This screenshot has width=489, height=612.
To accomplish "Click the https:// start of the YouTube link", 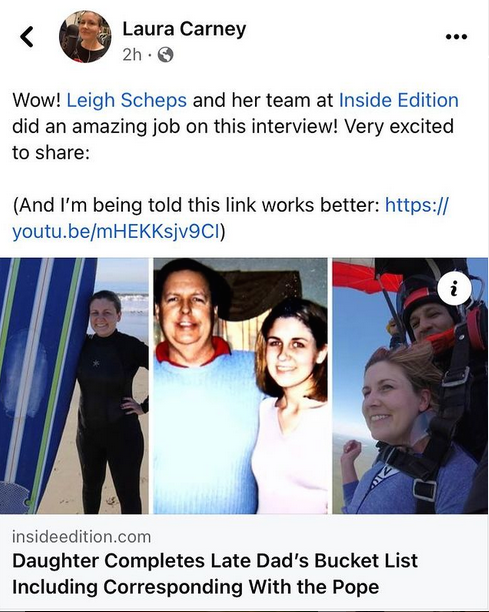I will 417,205.
